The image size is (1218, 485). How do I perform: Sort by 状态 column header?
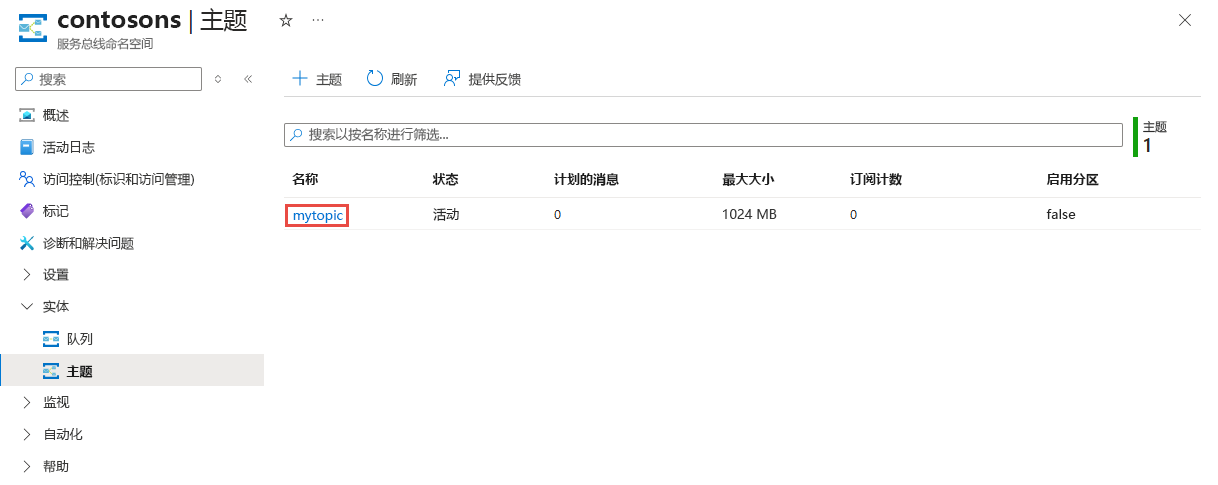pyautogui.click(x=446, y=180)
